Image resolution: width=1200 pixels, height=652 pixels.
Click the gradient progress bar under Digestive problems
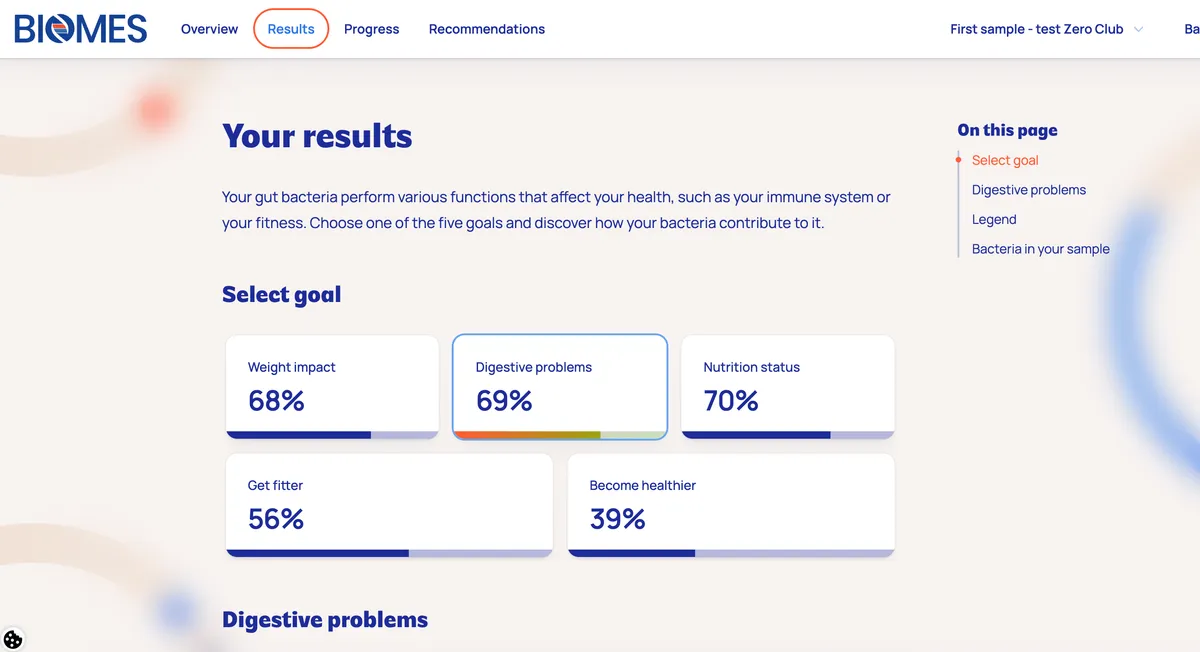click(x=559, y=434)
